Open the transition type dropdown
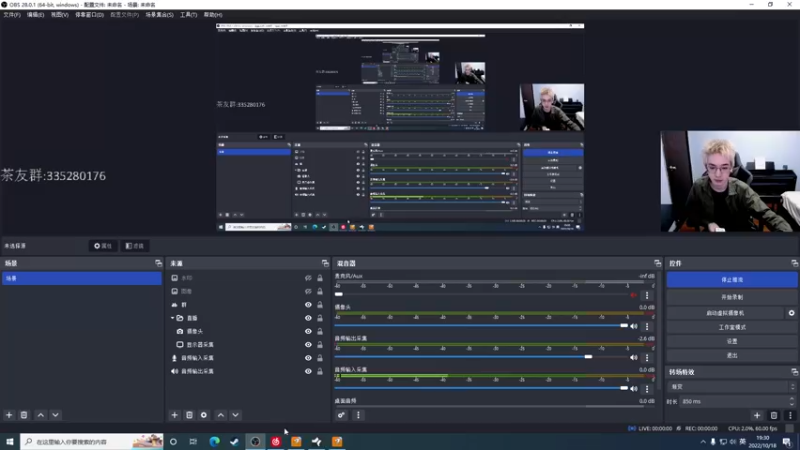 [732, 387]
